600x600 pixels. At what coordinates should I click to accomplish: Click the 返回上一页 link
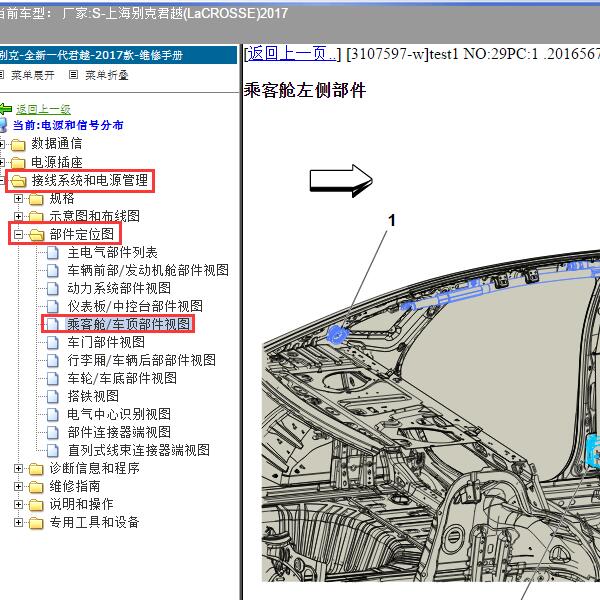pos(292,54)
